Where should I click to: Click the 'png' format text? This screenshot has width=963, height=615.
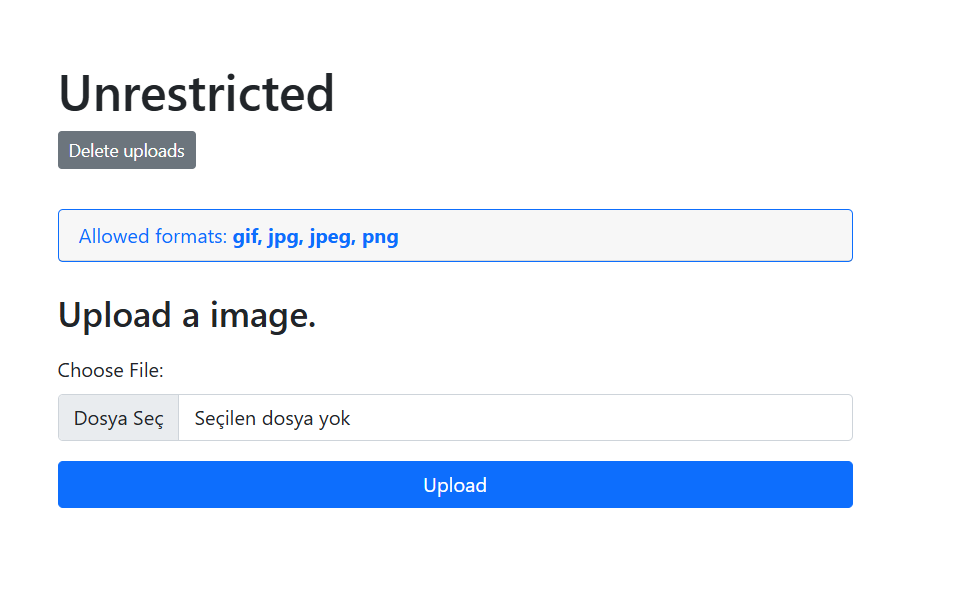coord(380,237)
